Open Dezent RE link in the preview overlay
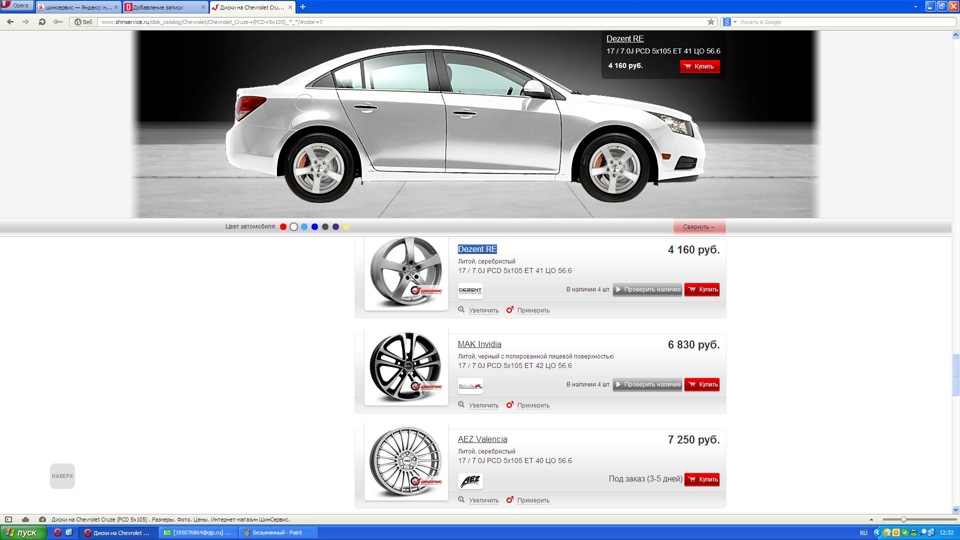This screenshot has width=960, height=540. pos(624,39)
